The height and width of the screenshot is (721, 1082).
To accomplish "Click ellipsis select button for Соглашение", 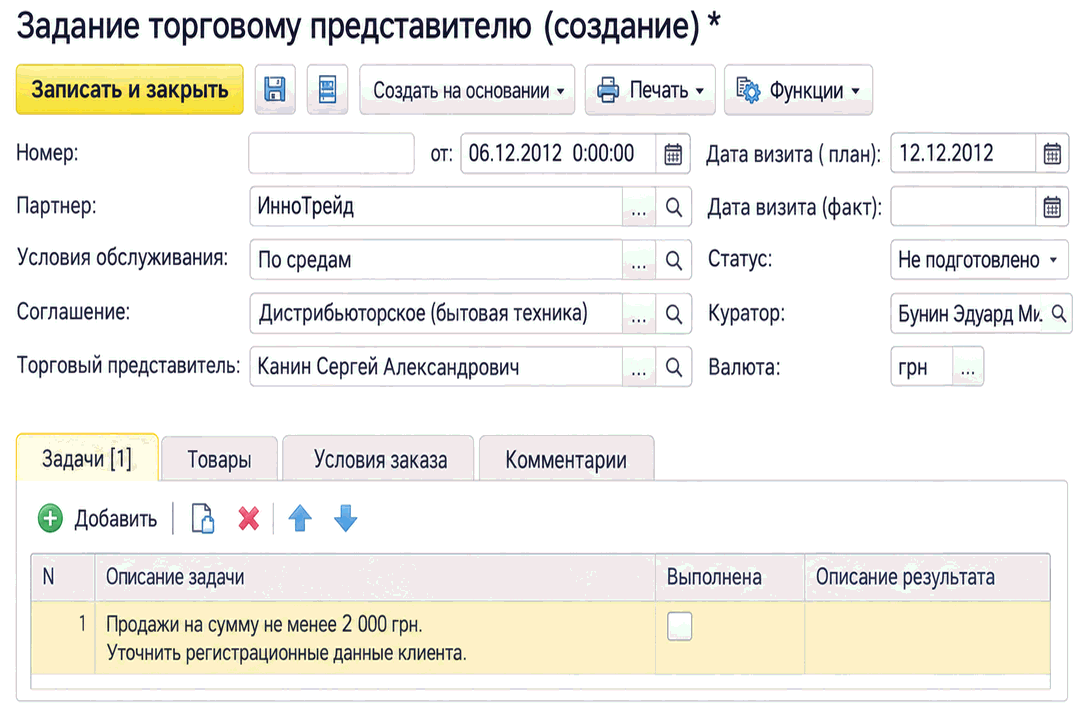I will (x=639, y=314).
